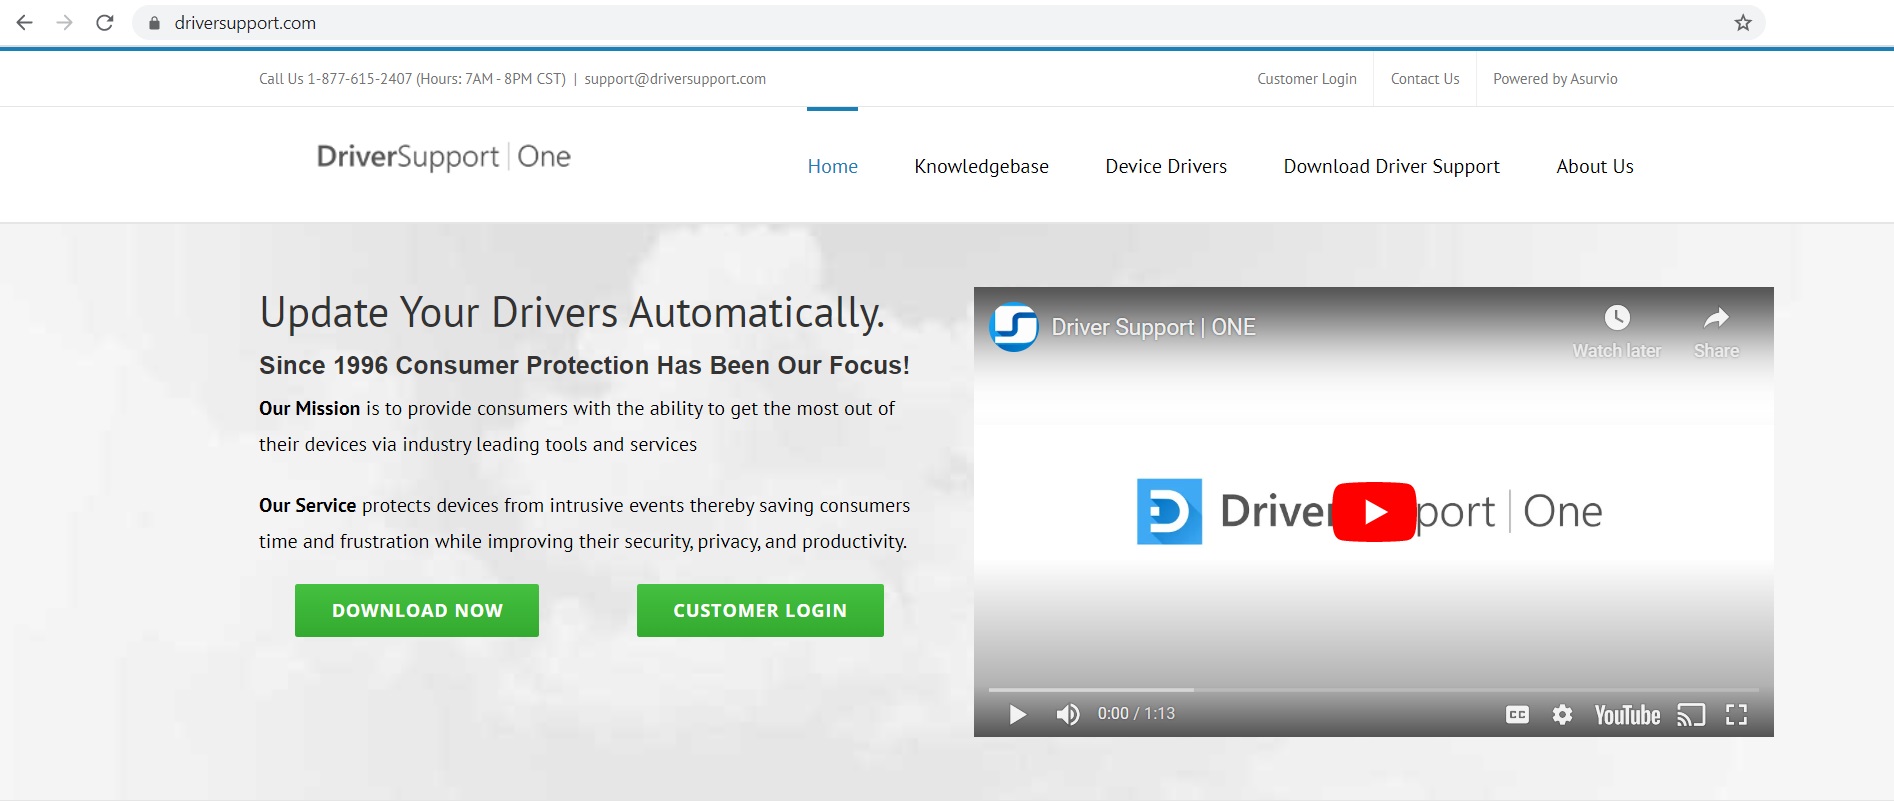
Task: Click the Update Your Drivers Automatically heading
Action: pyautogui.click(x=572, y=313)
